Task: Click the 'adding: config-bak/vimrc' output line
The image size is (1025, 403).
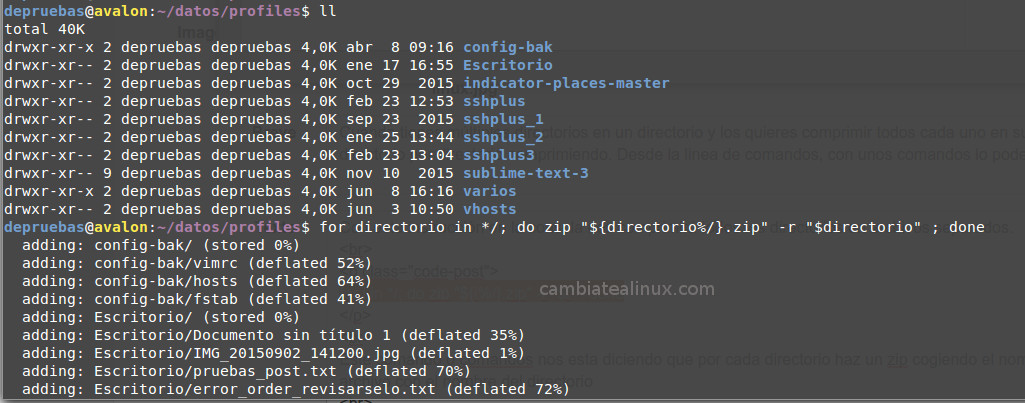Action: 196,264
